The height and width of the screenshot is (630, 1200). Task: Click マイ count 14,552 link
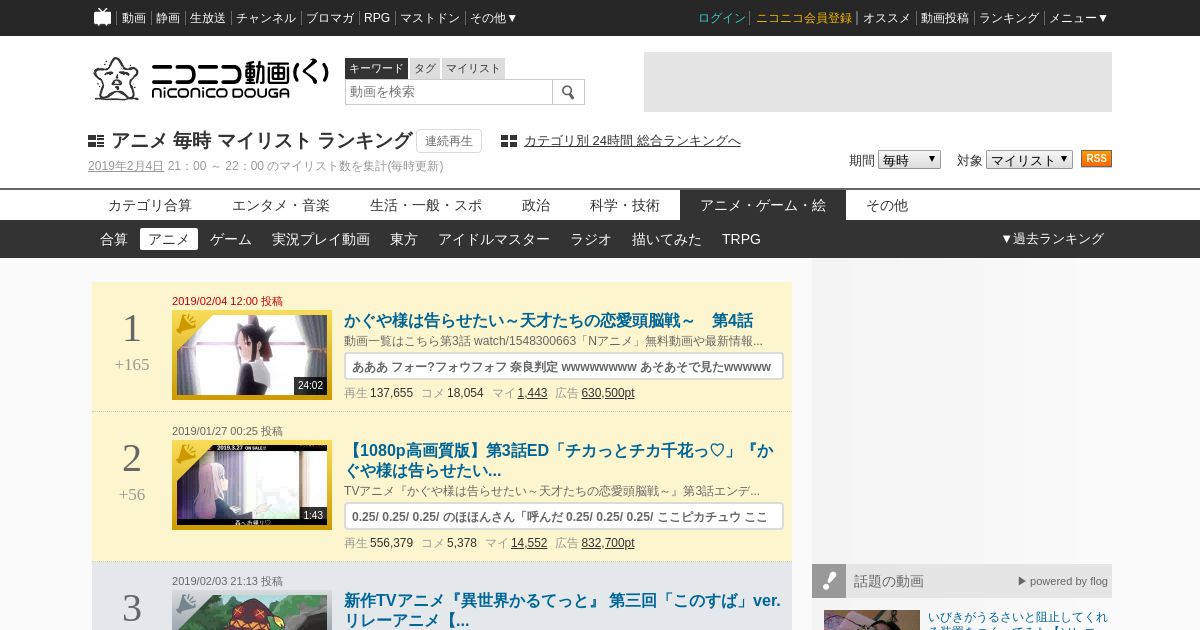[529, 543]
